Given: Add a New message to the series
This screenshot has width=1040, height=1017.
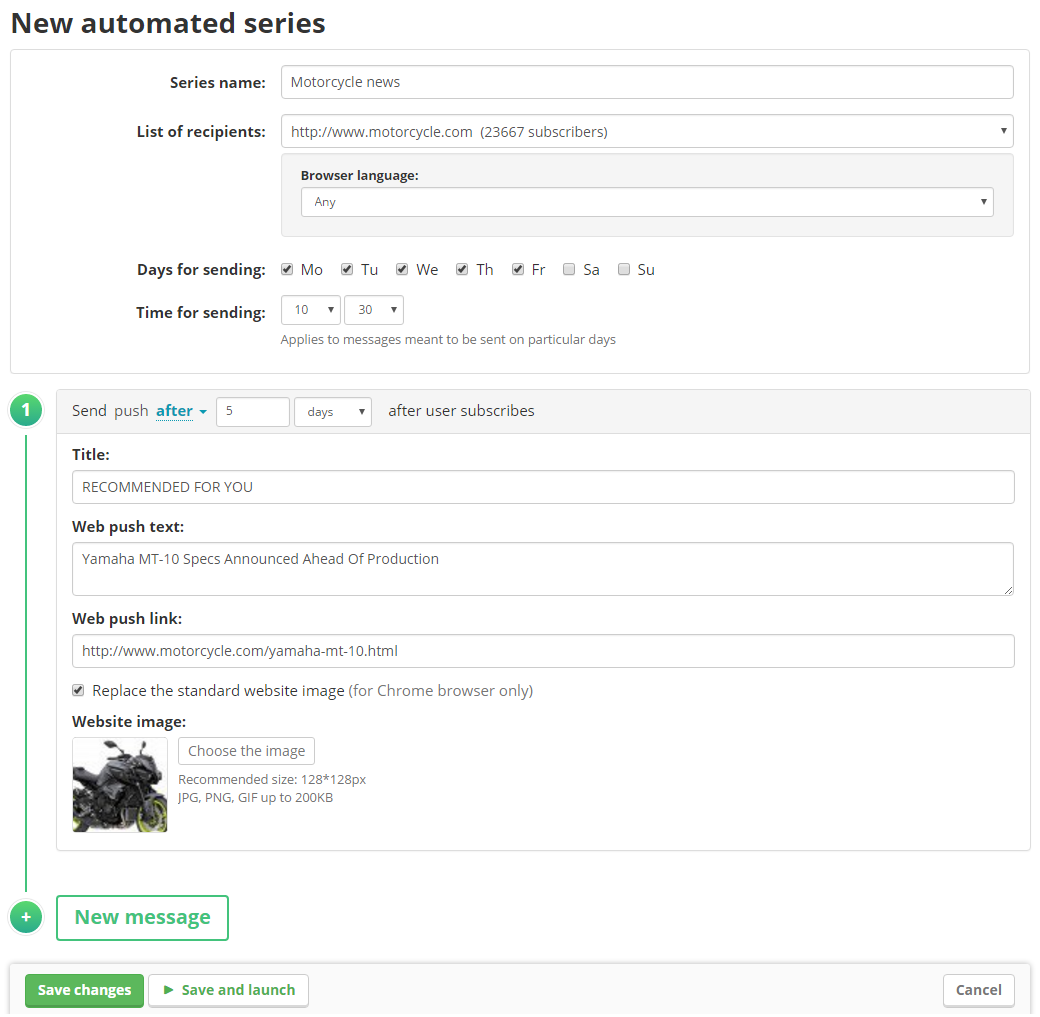Looking at the screenshot, I should (142, 918).
